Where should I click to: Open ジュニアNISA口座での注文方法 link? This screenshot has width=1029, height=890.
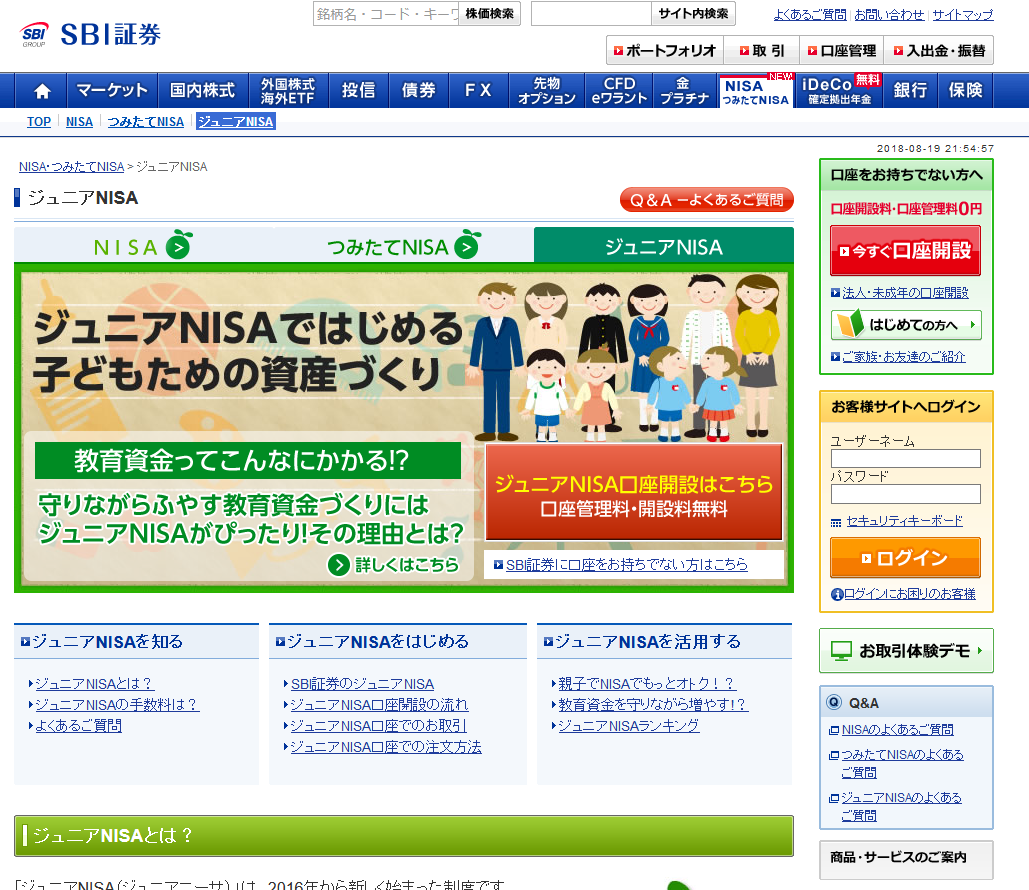[386, 747]
